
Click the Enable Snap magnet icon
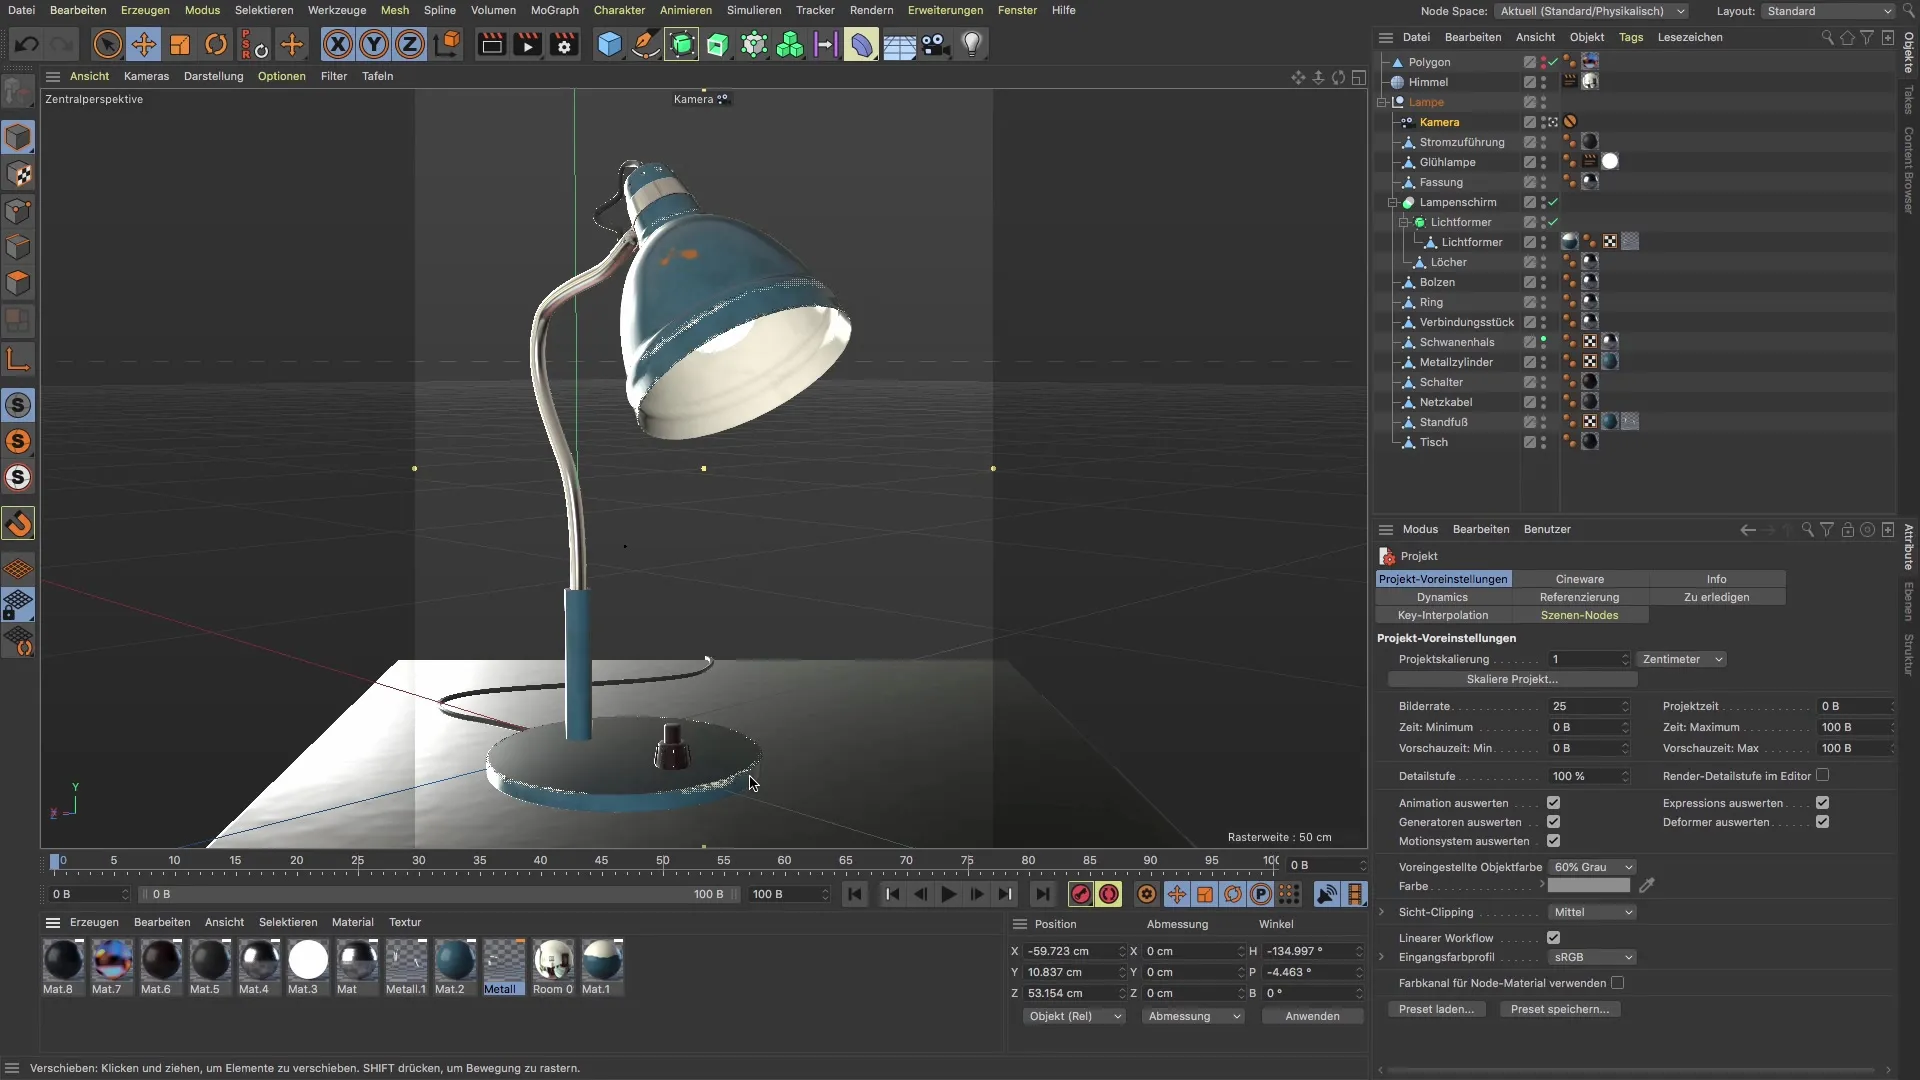[x=18, y=524]
